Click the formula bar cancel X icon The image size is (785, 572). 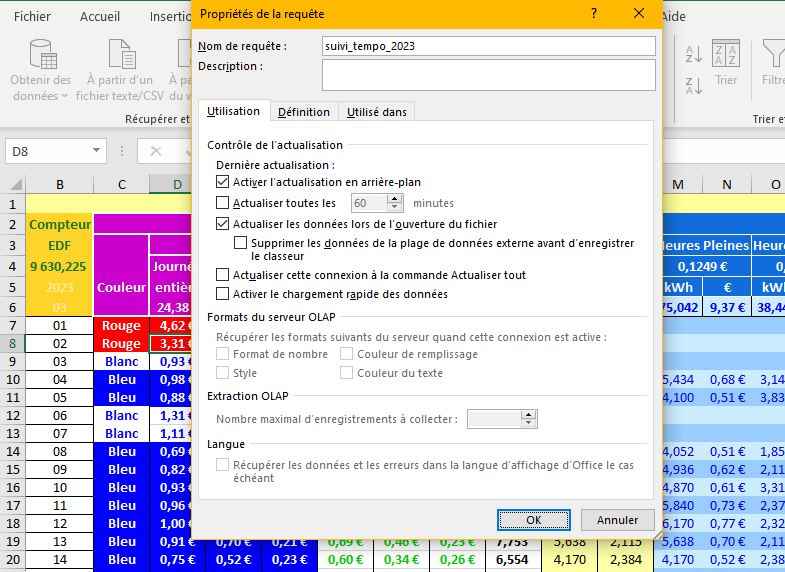click(x=156, y=151)
